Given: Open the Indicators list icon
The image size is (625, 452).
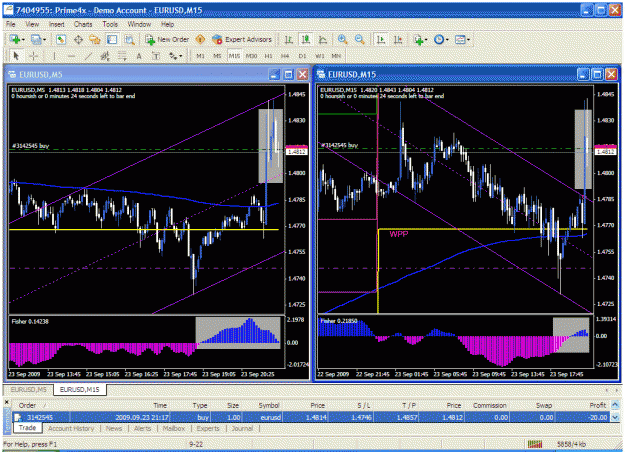Looking at the screenshot, I should (418, 39).
